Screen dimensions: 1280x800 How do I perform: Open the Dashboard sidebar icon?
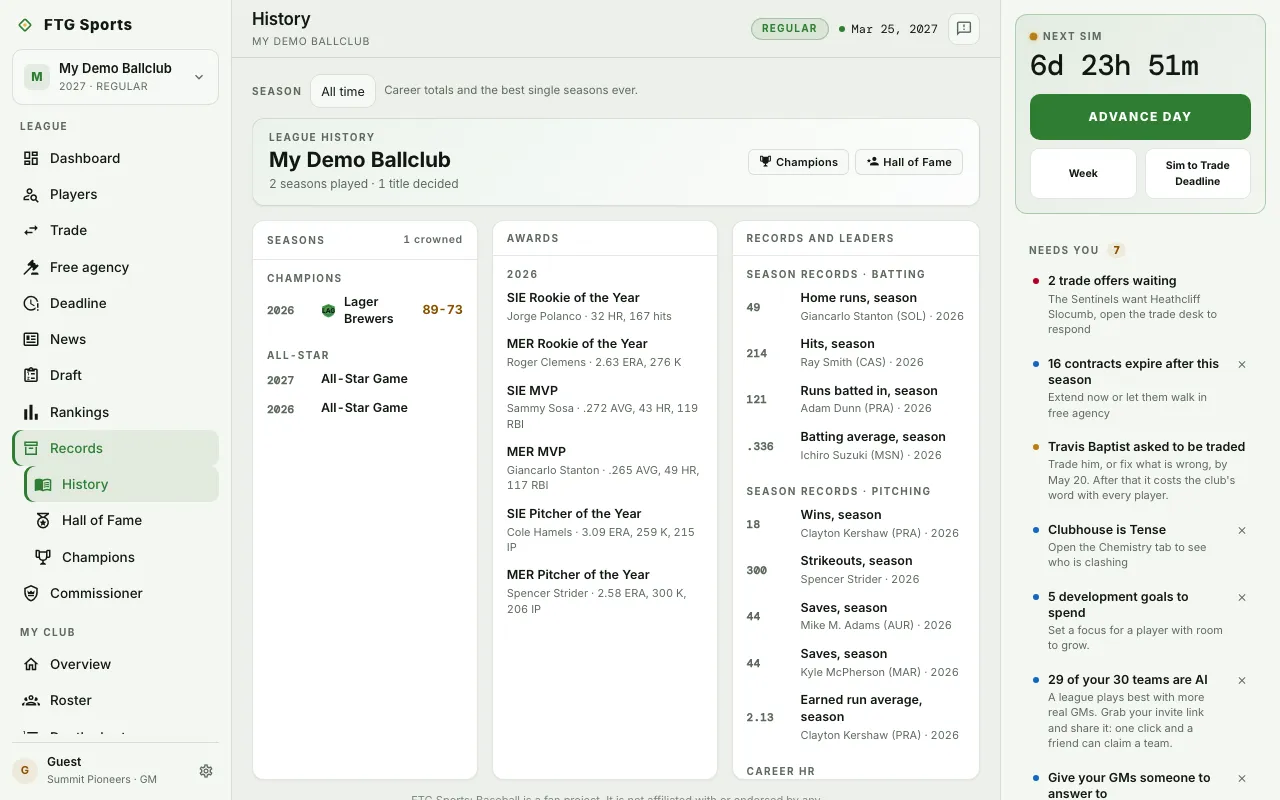(x=31, y=158)
